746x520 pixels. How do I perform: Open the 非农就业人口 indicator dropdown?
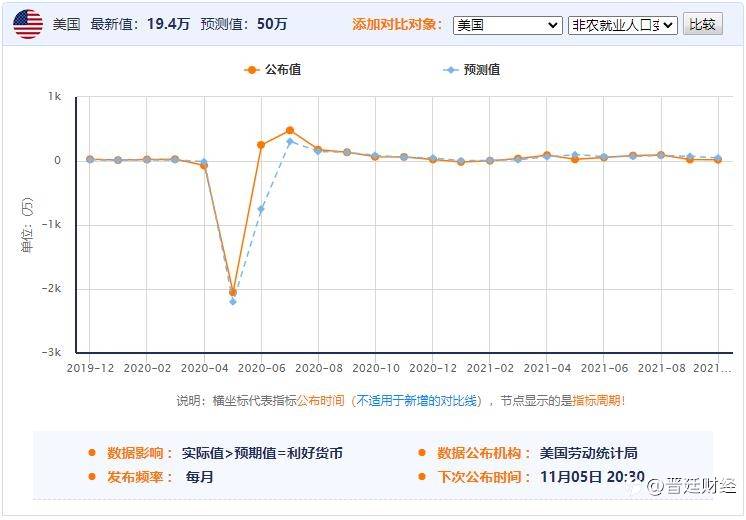(623, 25)
